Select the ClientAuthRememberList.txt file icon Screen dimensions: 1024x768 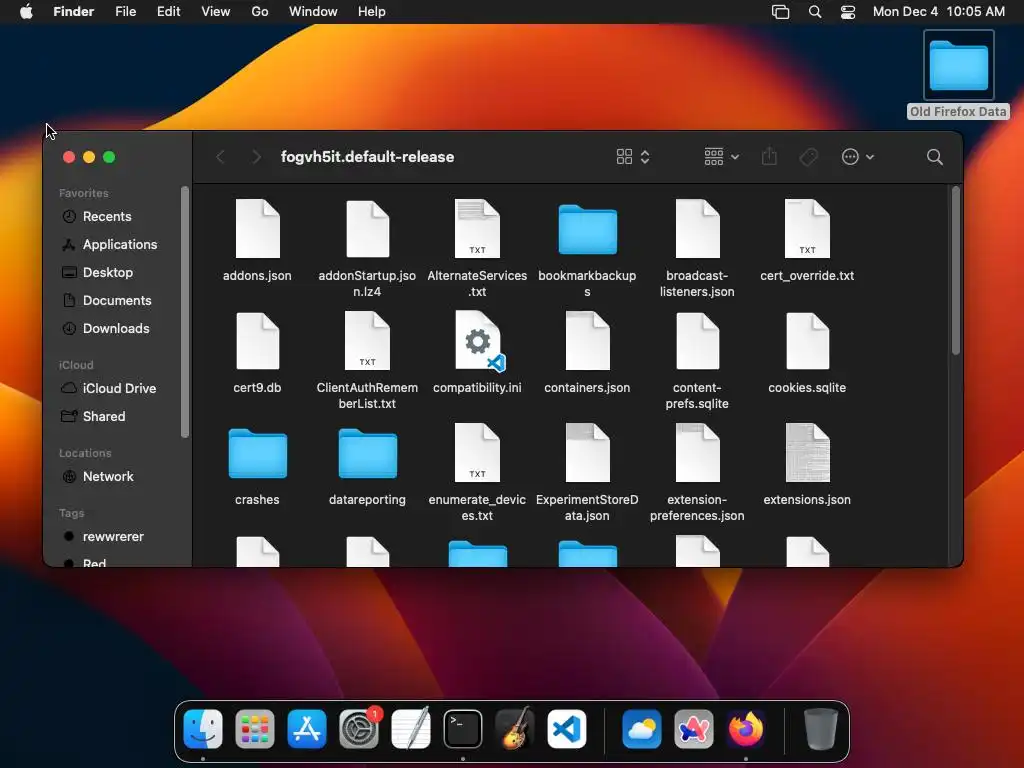coord(368,341)
